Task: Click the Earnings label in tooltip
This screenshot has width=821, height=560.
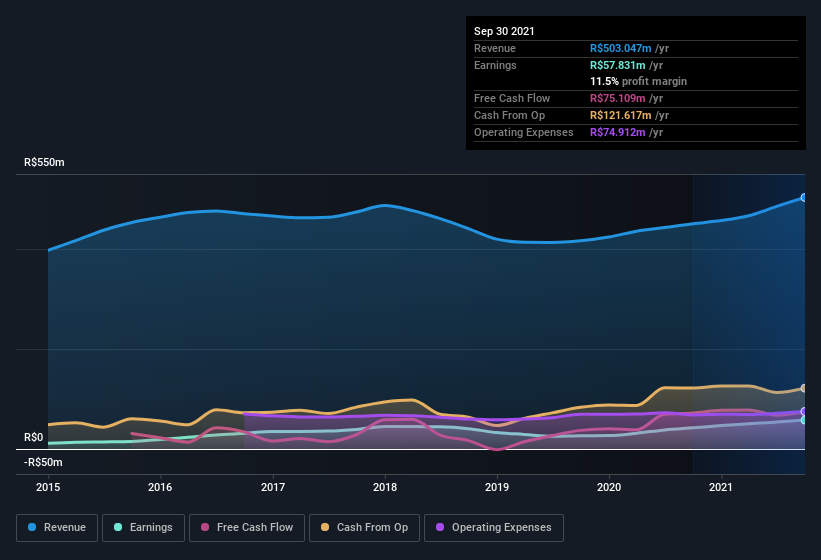Action: pyautogui.click(x=495, y=65)
